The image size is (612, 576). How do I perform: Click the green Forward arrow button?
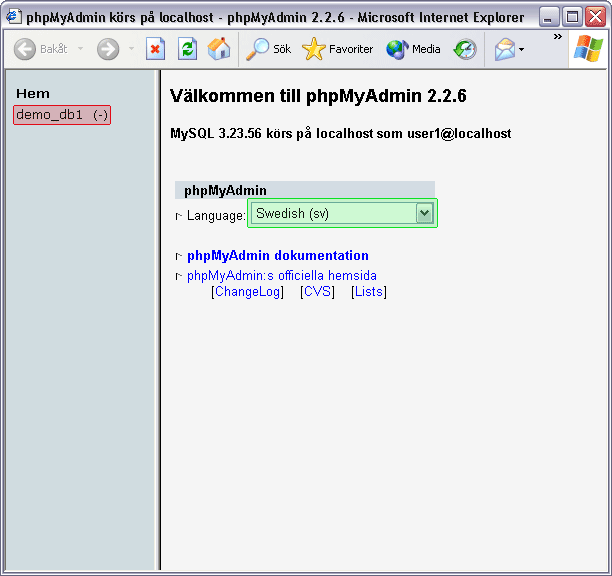coord(108,49)
